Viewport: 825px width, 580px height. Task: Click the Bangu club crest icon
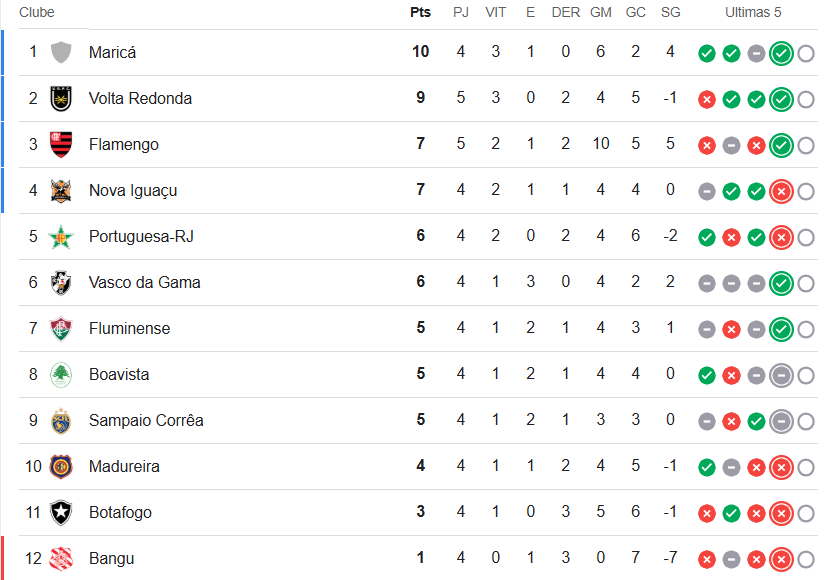click(x=61, y=558)
